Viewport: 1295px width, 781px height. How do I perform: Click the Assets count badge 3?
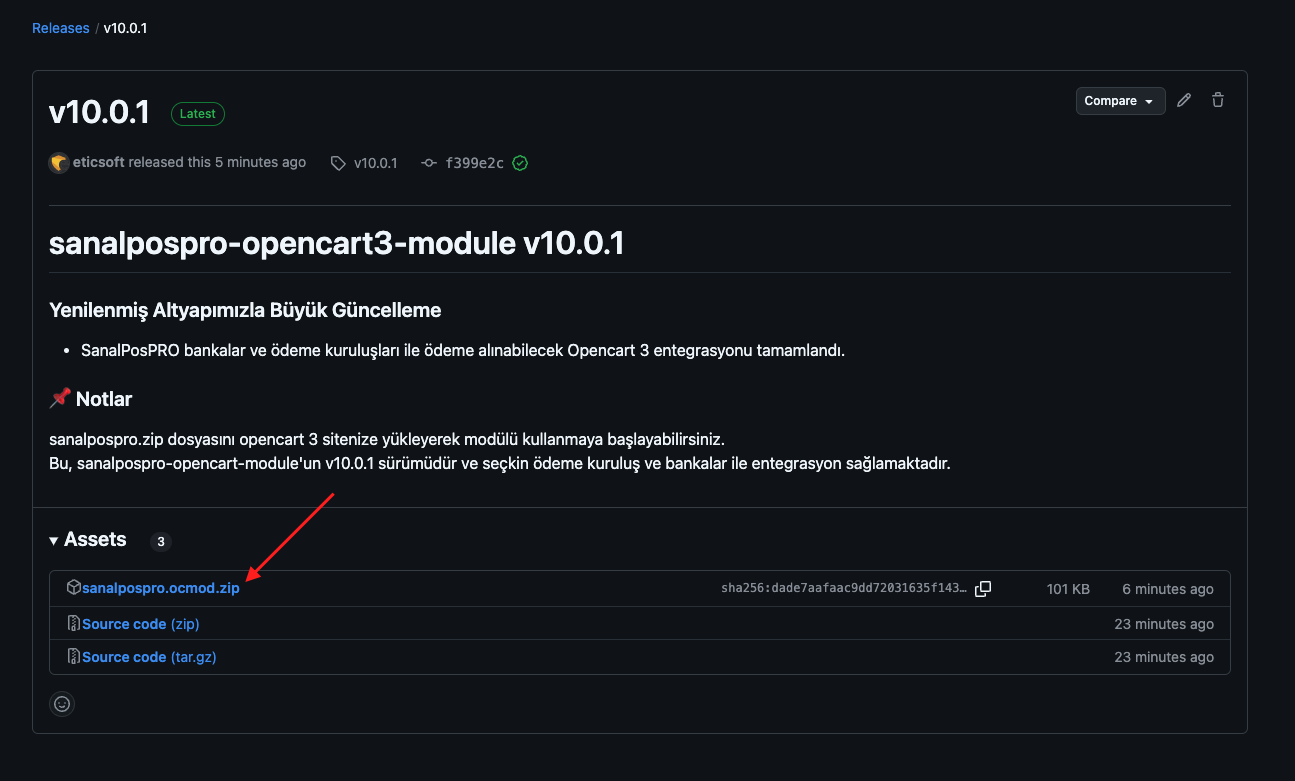click(160, 542)
